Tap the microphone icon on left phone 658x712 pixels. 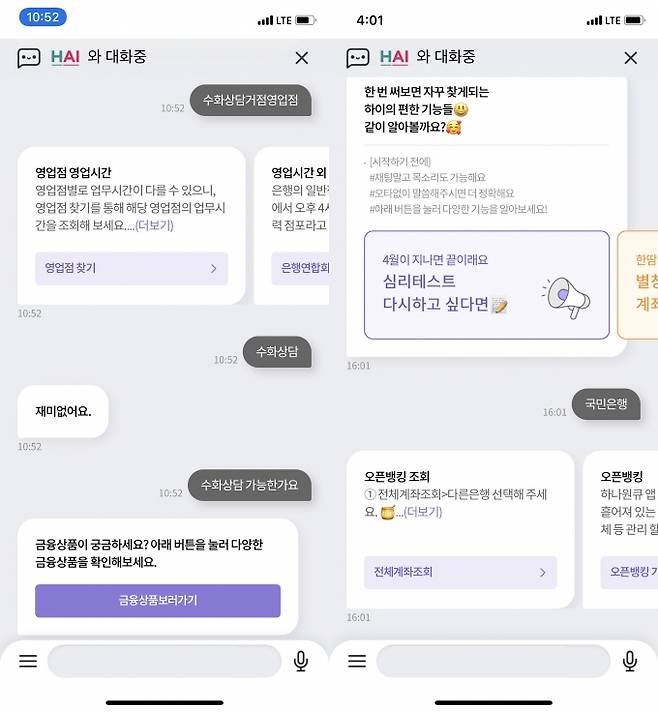pyautogui.click(x=301, y=661)
